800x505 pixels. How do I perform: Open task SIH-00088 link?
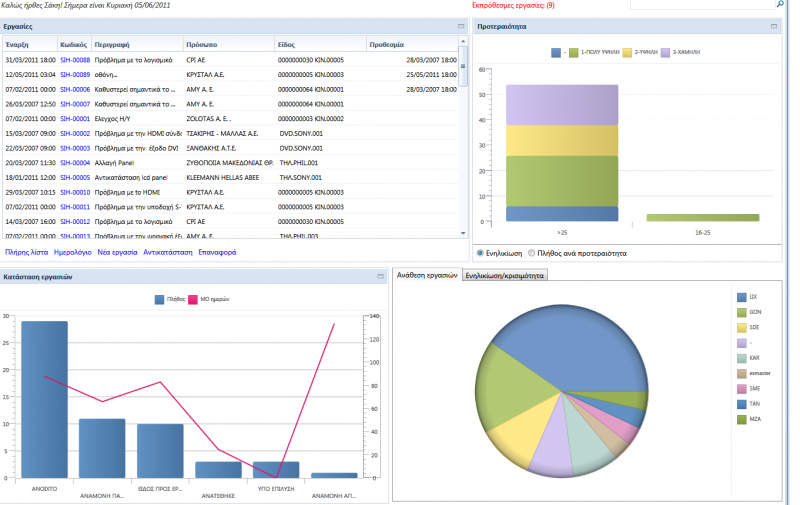tap(75, 60)
